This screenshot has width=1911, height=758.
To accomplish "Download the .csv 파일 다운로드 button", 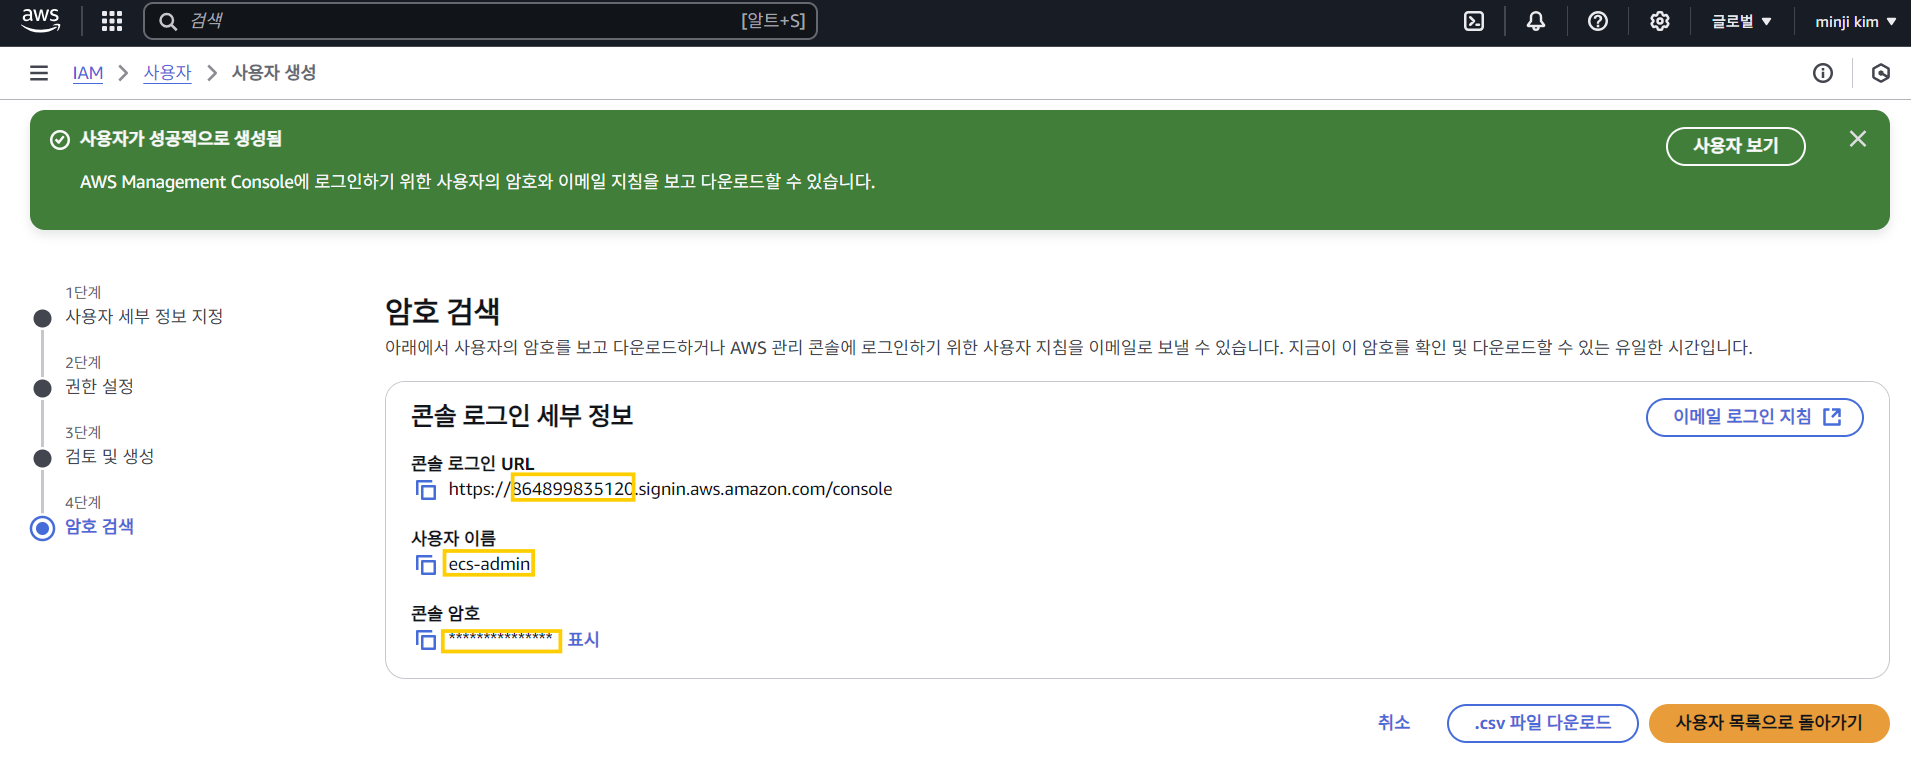I will 1542,723.
